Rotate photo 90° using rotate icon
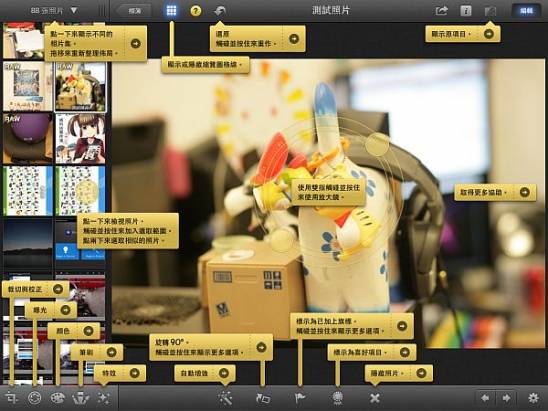The width and height of the screenshot is (548, 411). 263,398
